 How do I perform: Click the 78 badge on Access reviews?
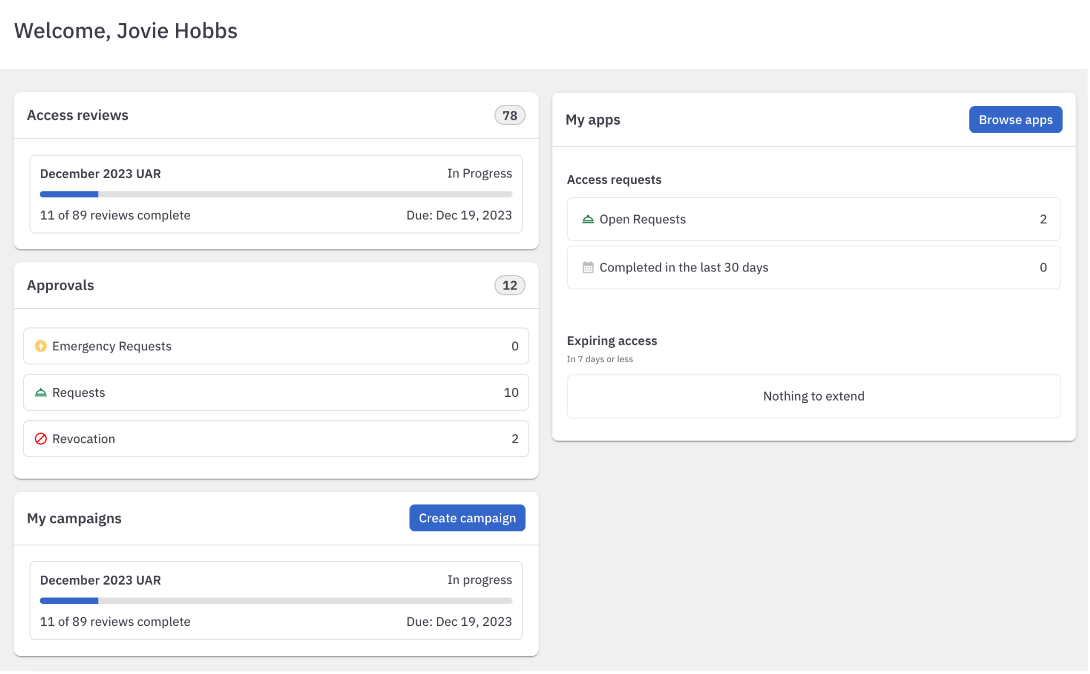[x=510, y=115]
